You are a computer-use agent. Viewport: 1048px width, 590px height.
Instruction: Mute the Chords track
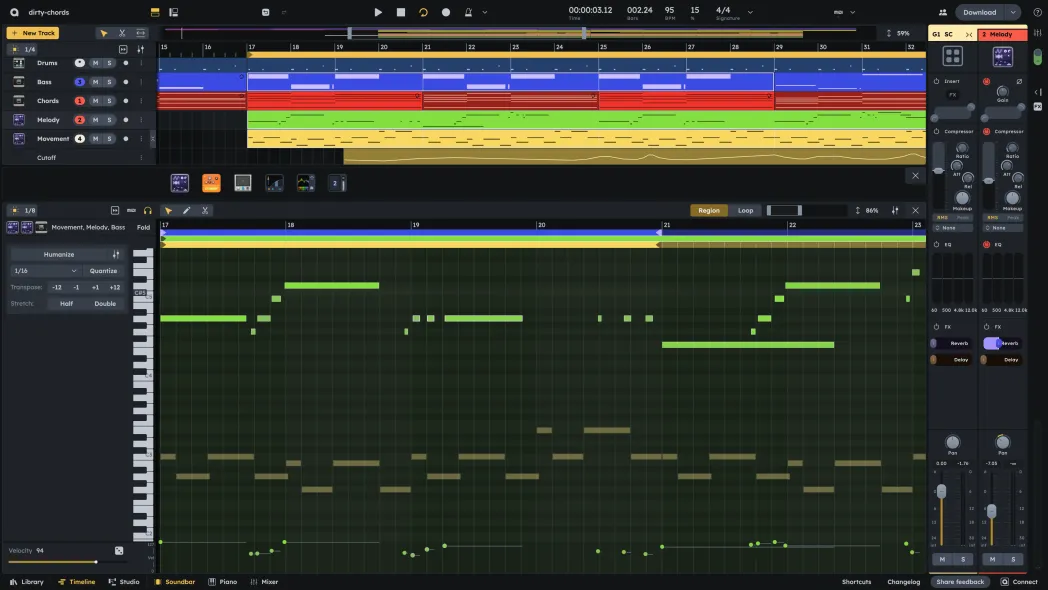(x=96, y=101)
